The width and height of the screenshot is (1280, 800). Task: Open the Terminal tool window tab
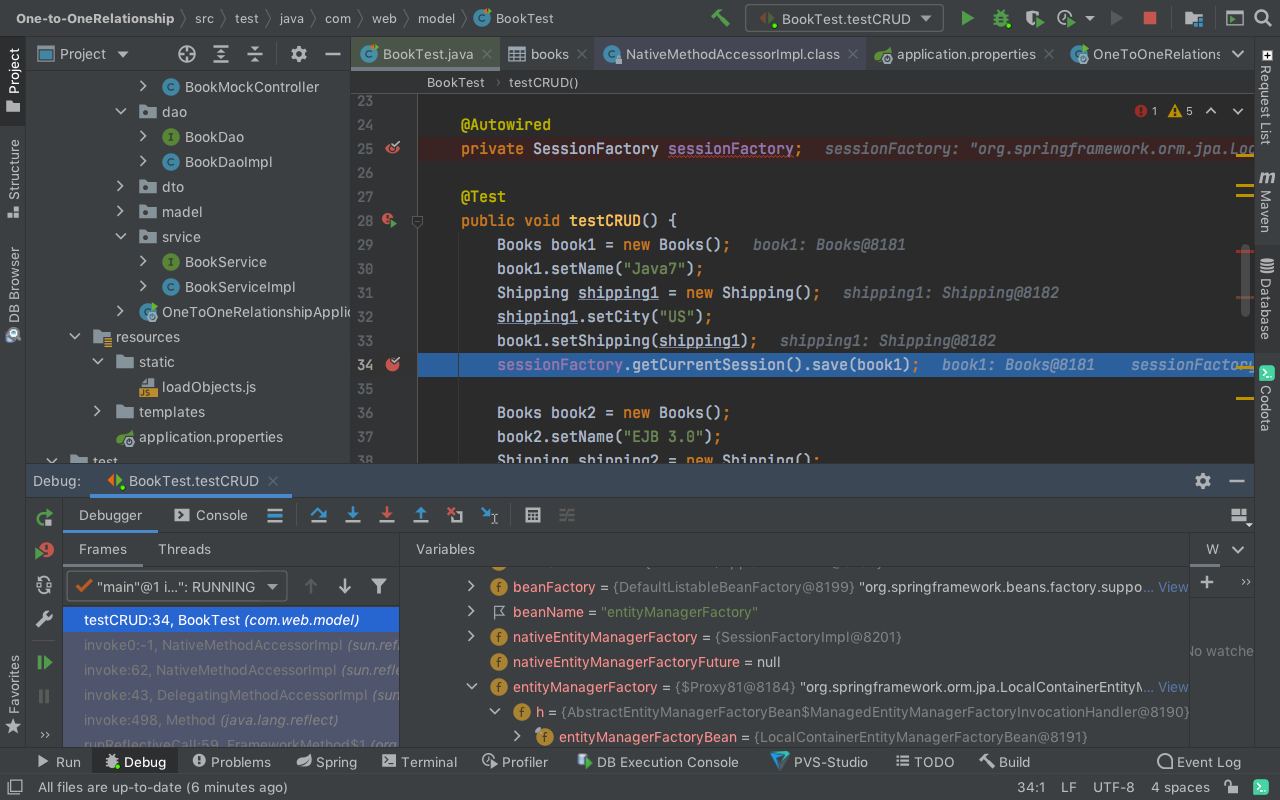419,762
